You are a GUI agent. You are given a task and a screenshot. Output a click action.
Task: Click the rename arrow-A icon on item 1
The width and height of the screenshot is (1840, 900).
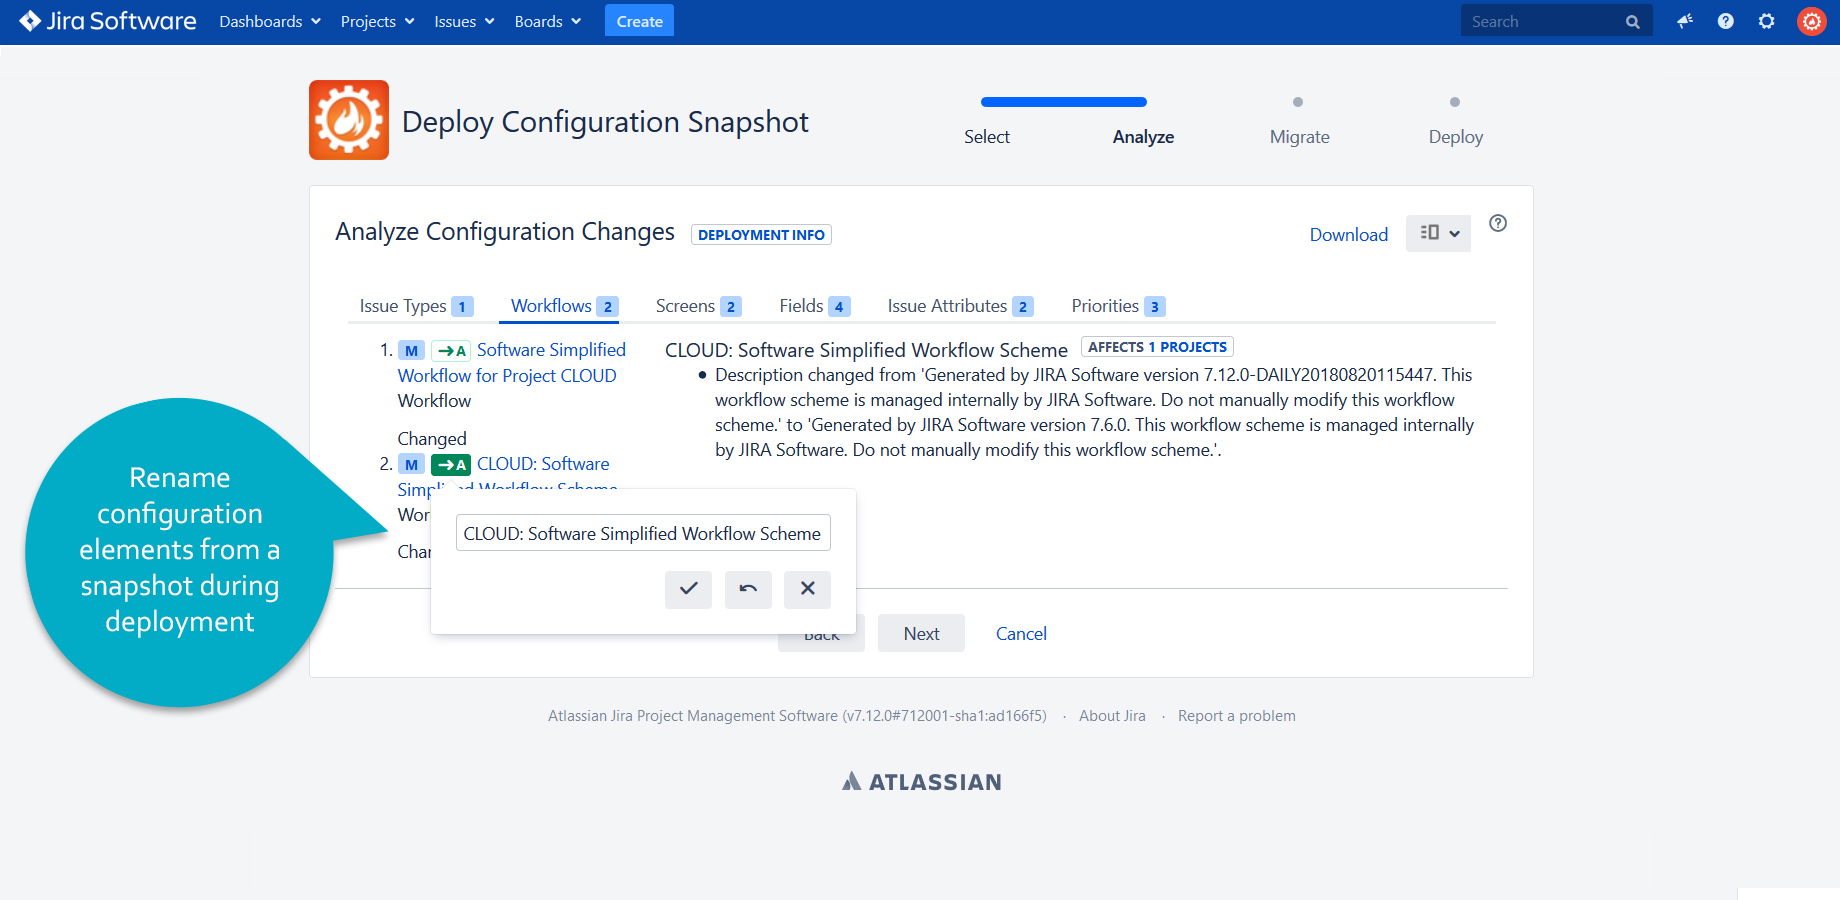pyautogui.click(x=450, y=351)
